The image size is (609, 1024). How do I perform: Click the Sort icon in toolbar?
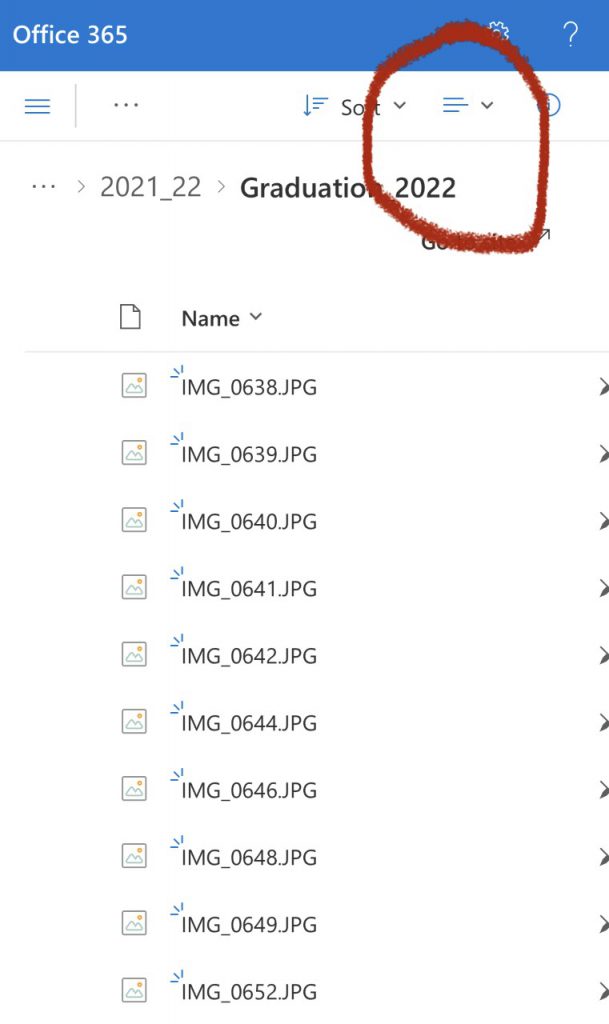[x=315, y=106]
